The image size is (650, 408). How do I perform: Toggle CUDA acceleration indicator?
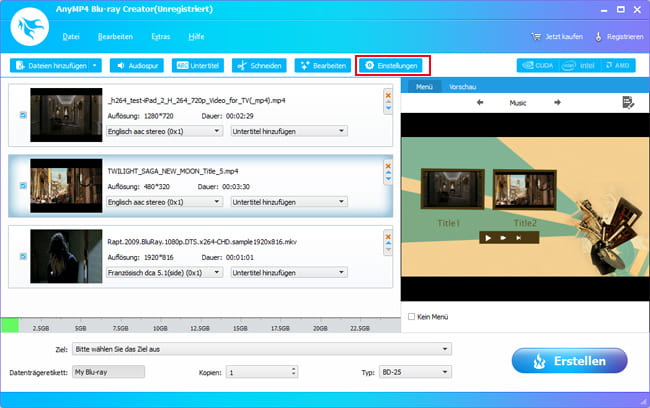(x=538, y=66)
